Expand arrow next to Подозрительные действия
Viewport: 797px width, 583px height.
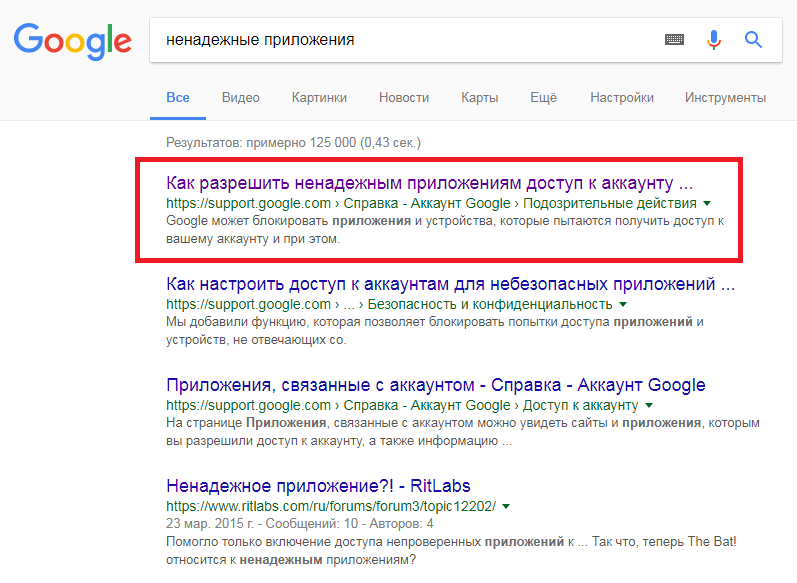click(707, 203)
